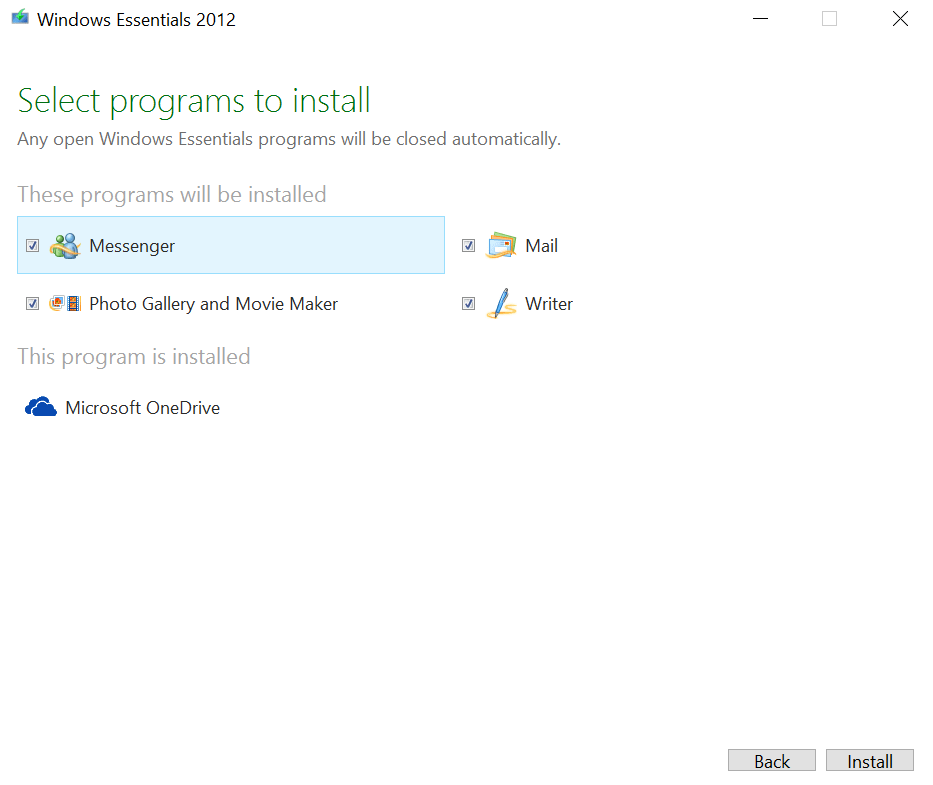
Task: Minimize the Windows Essentials 2012 window
Action: [760, 19]
